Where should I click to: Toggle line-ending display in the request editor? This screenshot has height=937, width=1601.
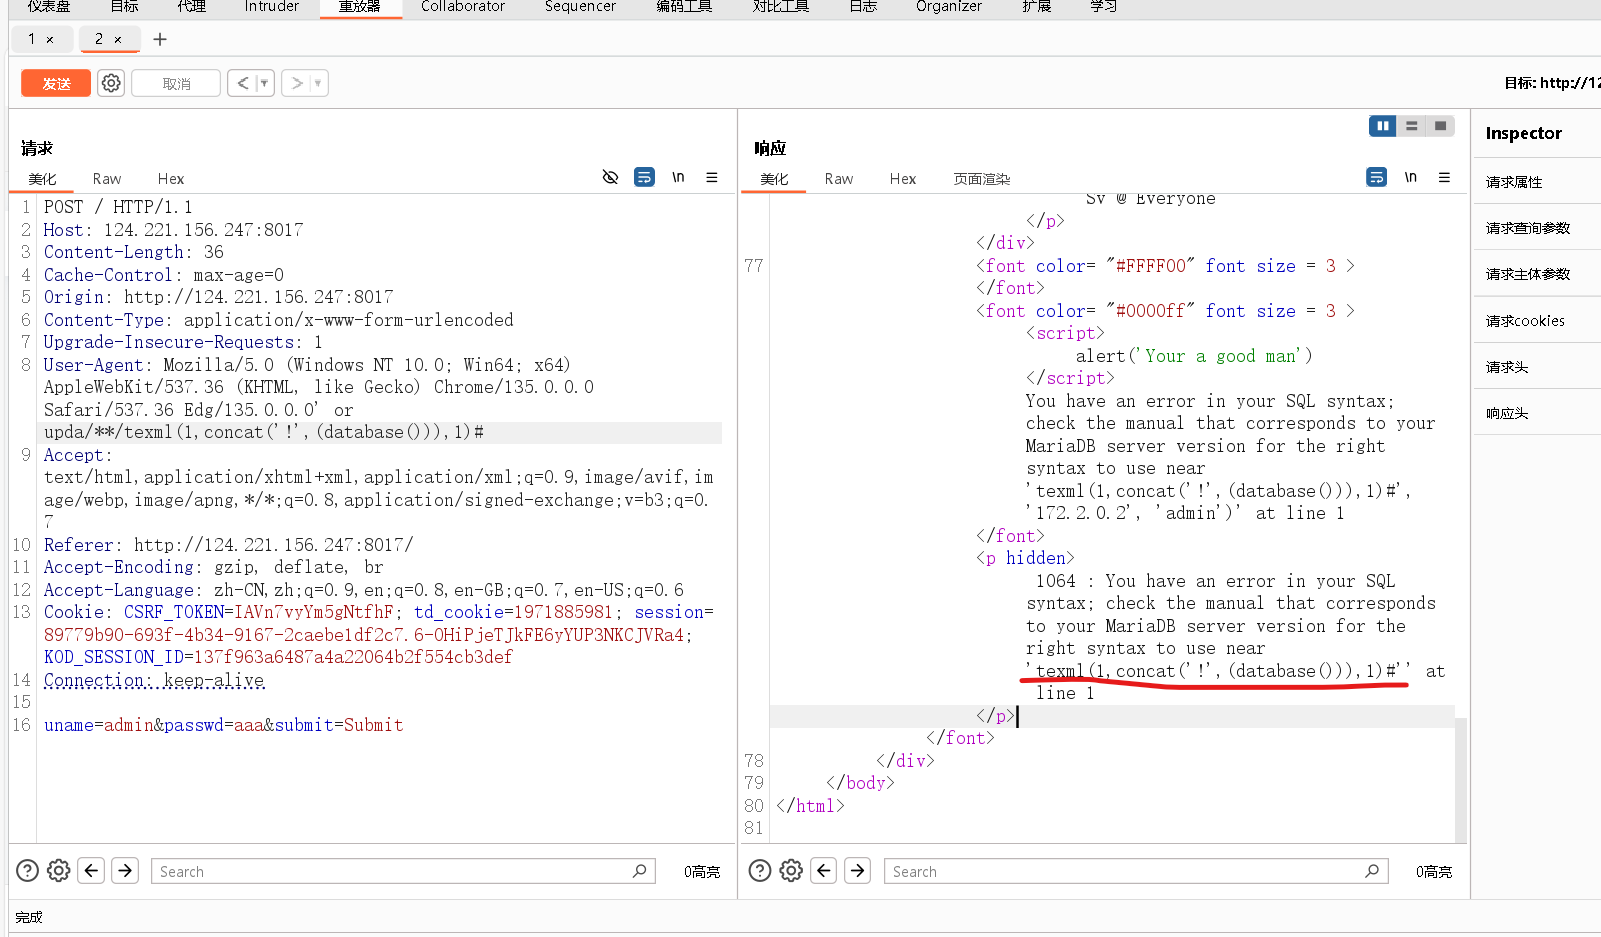[x=678, y=177]
